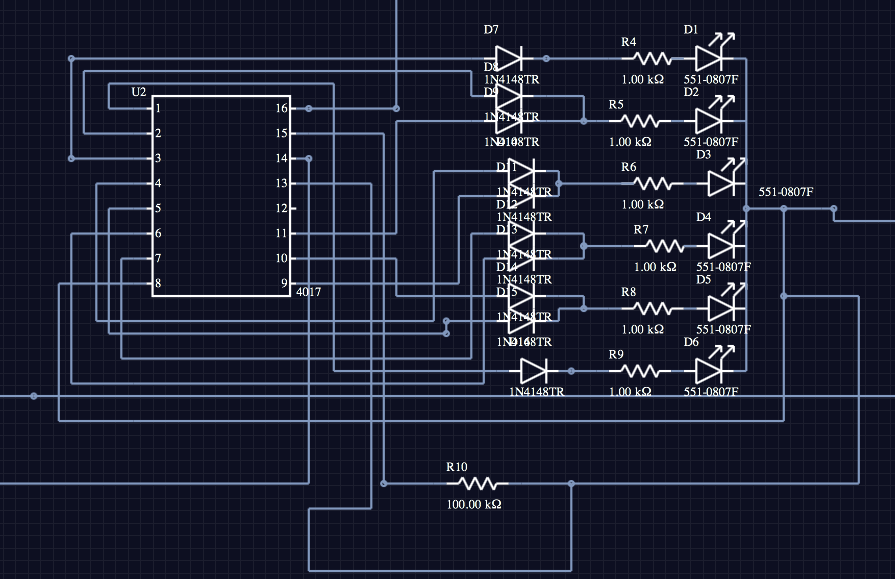Select the D5 LED symbol
Viewport: 895px width, 579px height.
pyautogui.click(x=727, y=304)
